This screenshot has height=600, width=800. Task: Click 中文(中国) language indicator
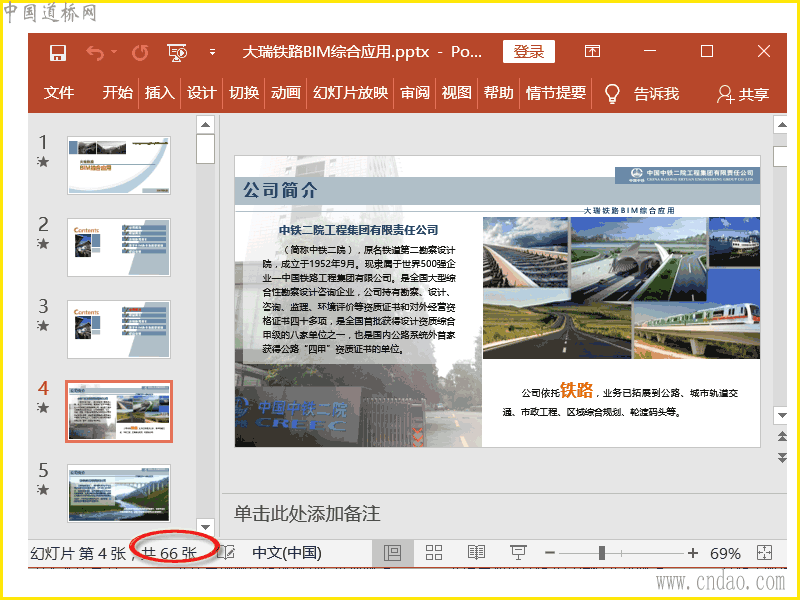click(x=287, y=553)
